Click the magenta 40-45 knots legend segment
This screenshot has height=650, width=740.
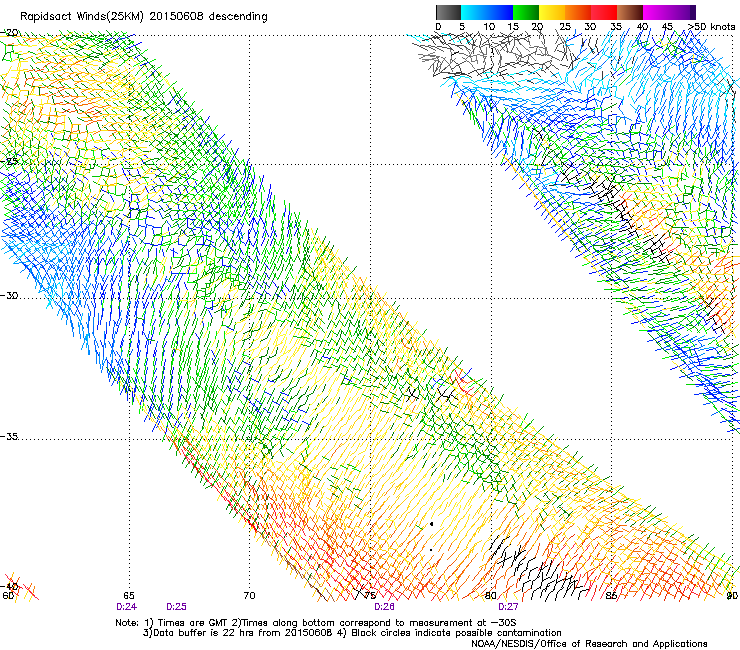[656, 12]
